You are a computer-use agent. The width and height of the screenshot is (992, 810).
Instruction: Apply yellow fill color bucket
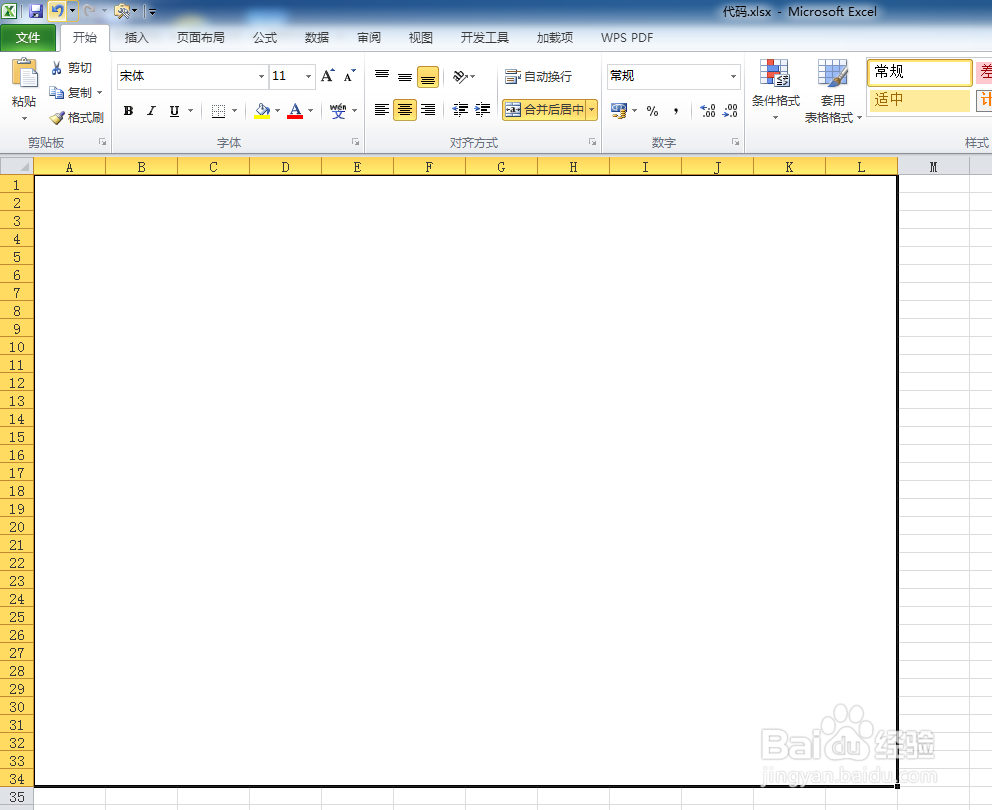(x=262, y=111)
